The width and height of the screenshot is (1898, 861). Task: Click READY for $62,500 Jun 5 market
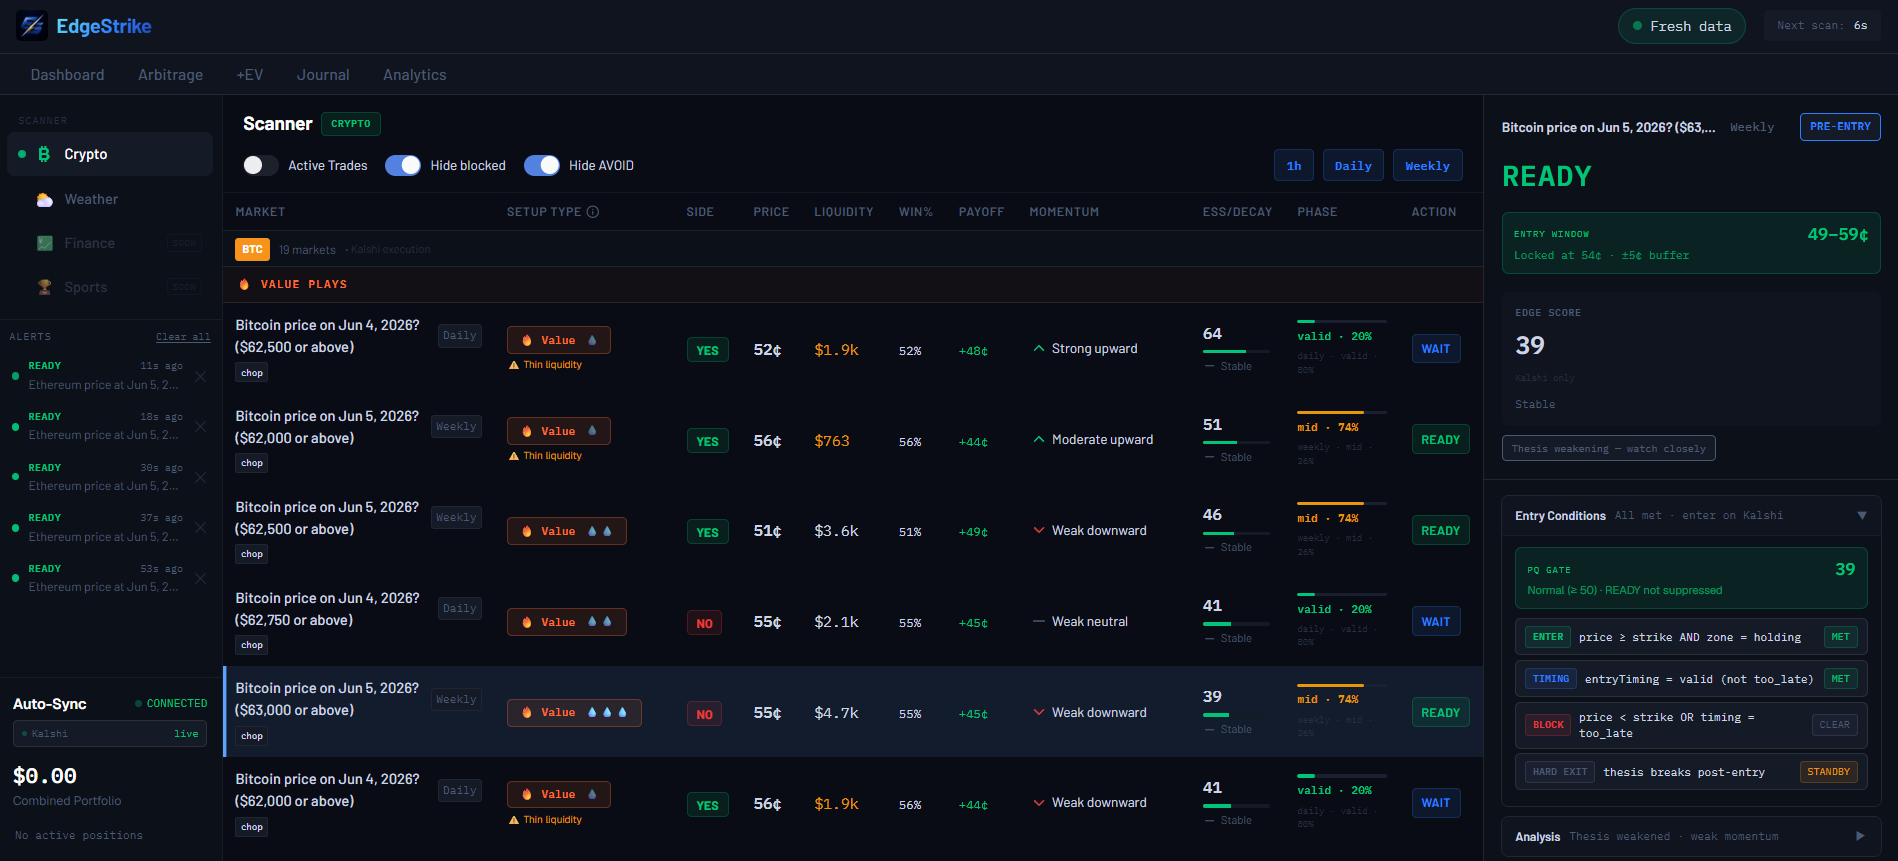point(1440,531)
